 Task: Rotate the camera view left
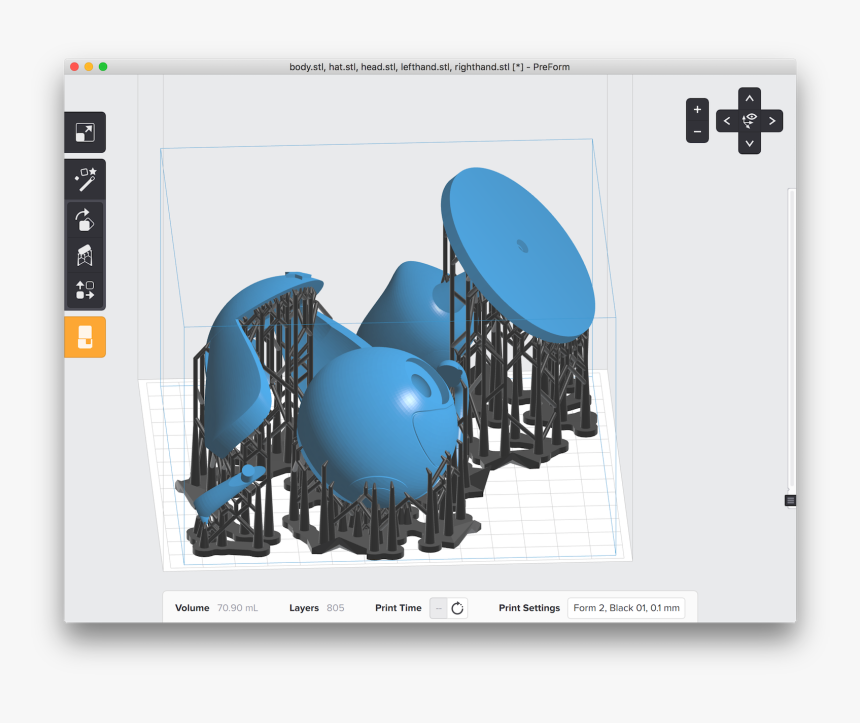pyautogui.click(x=726, y=120)
